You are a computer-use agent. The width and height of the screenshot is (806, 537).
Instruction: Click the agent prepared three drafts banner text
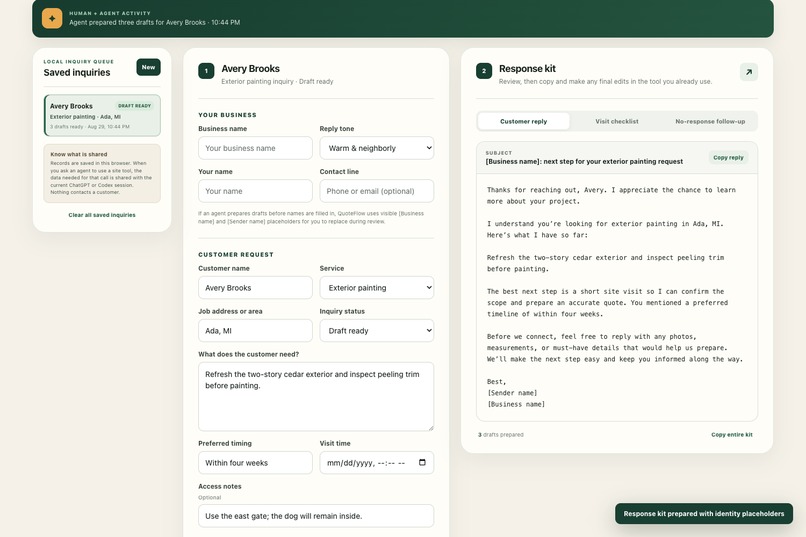pos(154,23)
